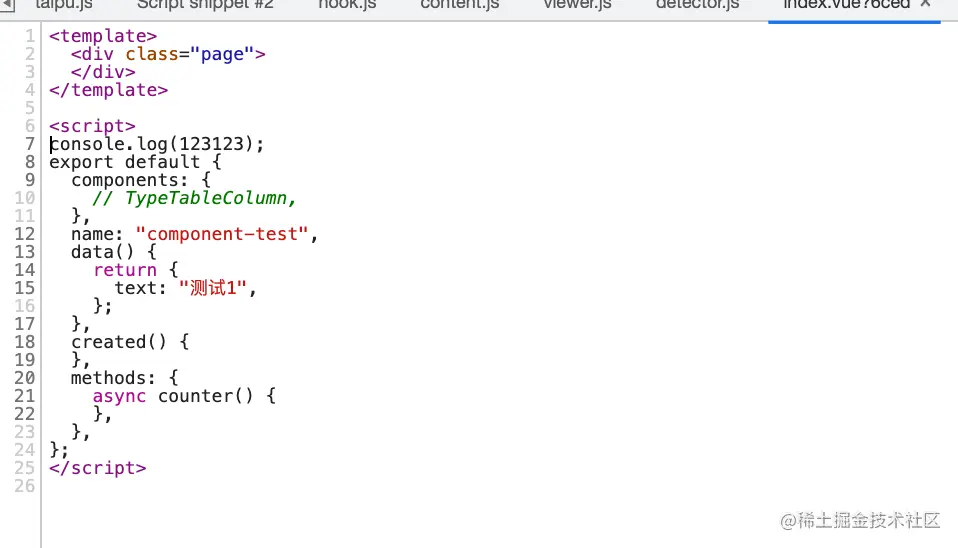Click line number 15 in the gutter
Image resolution: width=958 pixels, height=548 pixels.
point(24,288)
